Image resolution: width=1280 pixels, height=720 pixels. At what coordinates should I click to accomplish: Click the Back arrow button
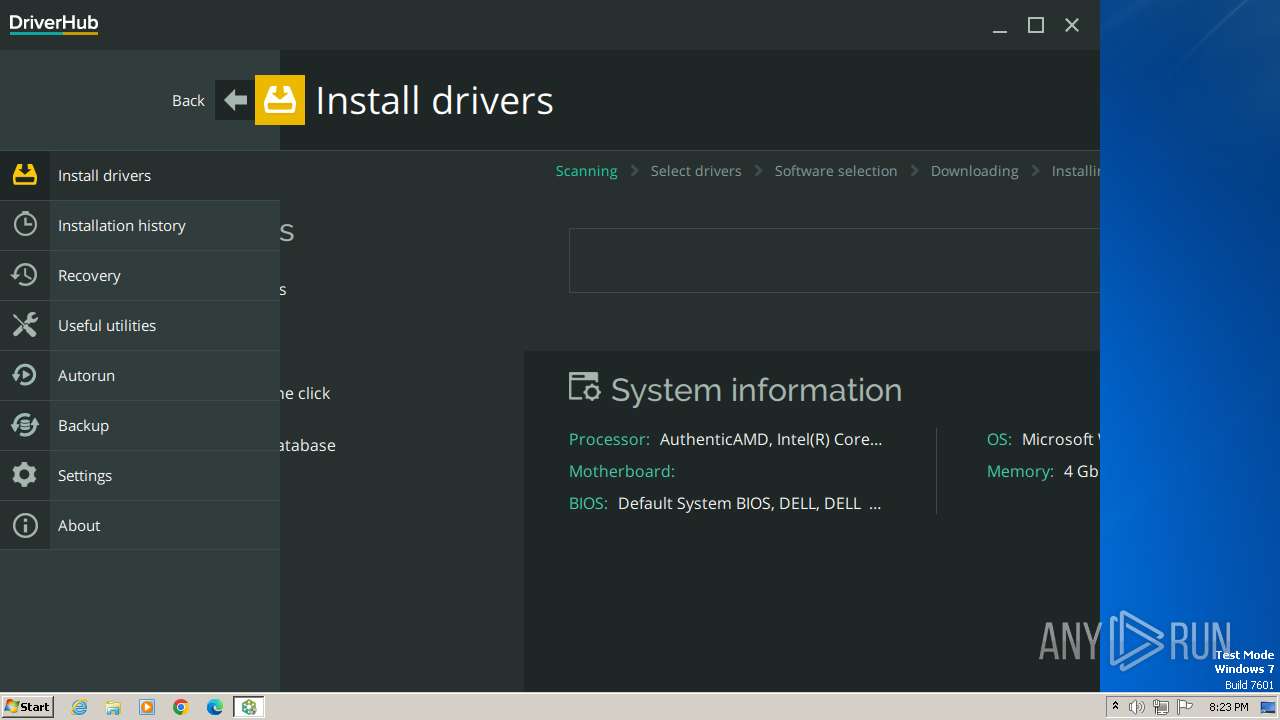235,100
